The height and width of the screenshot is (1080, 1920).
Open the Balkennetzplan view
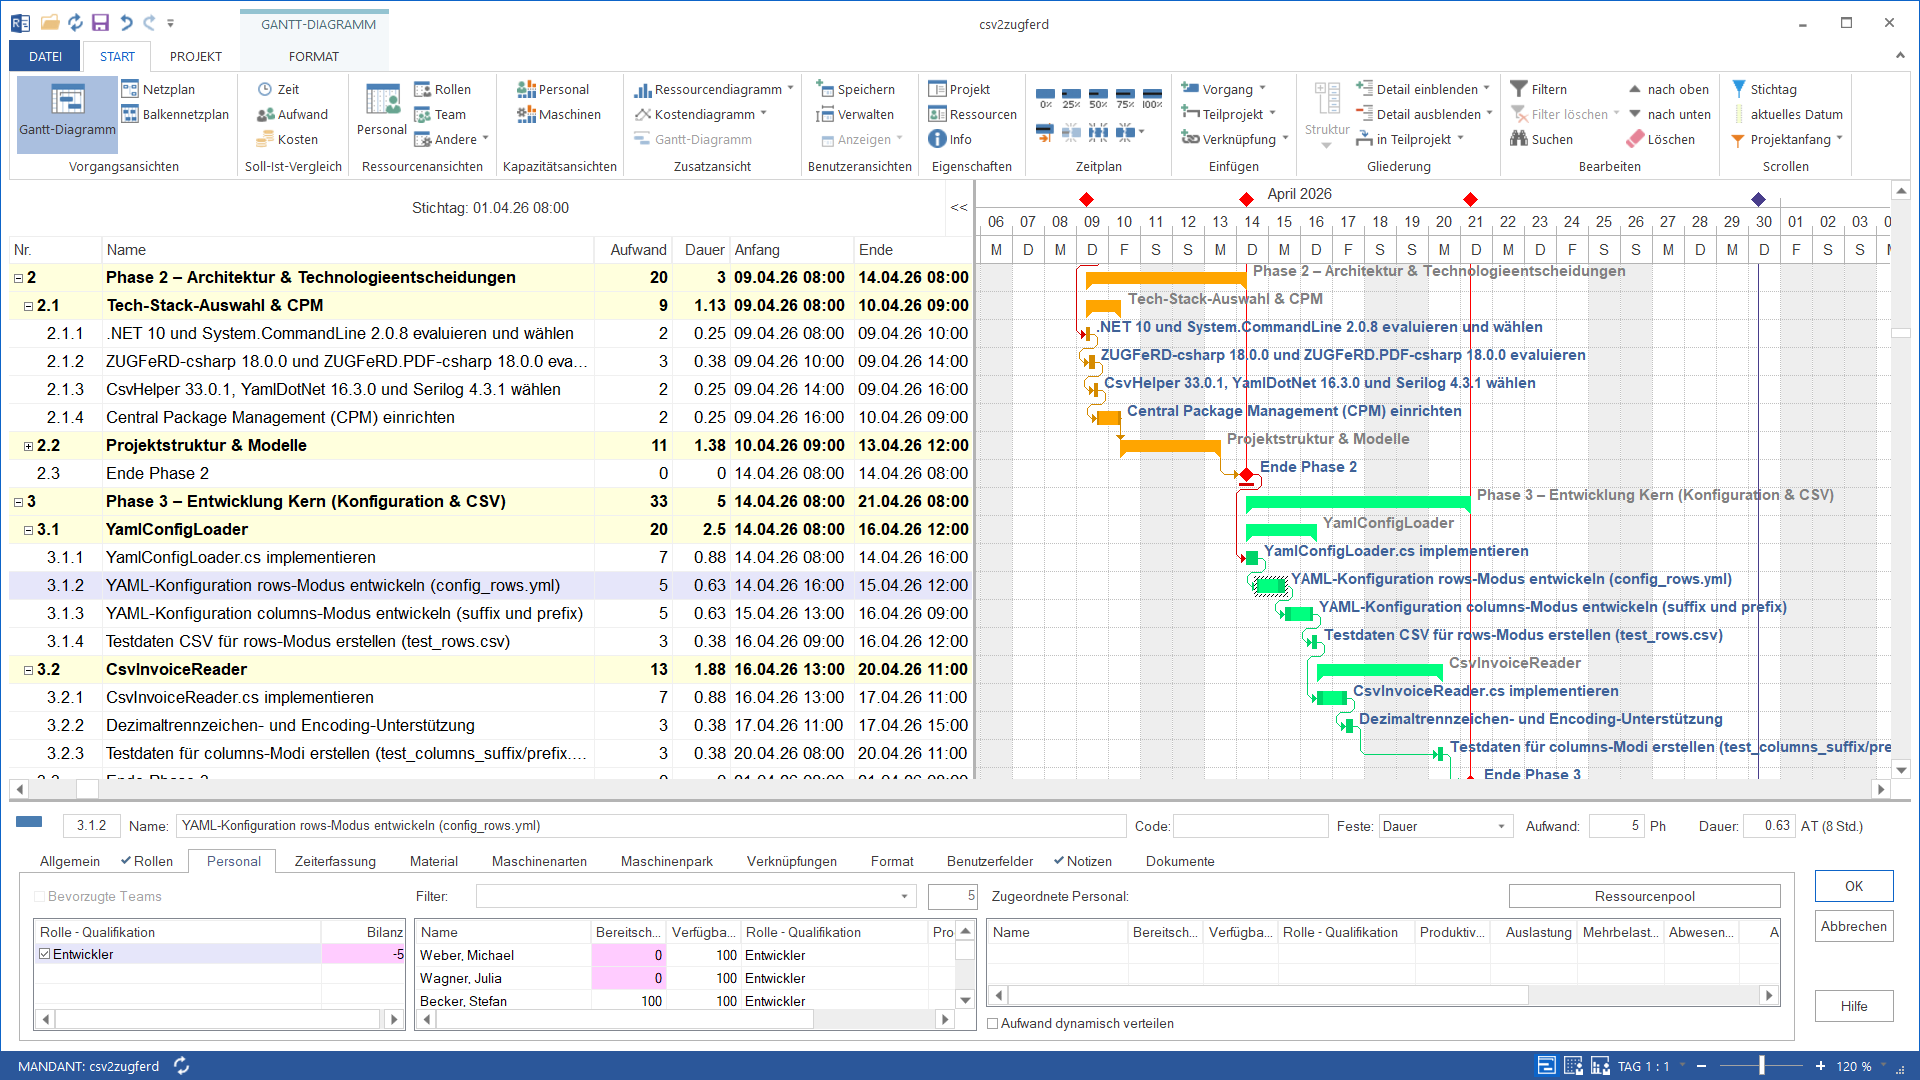175,114
